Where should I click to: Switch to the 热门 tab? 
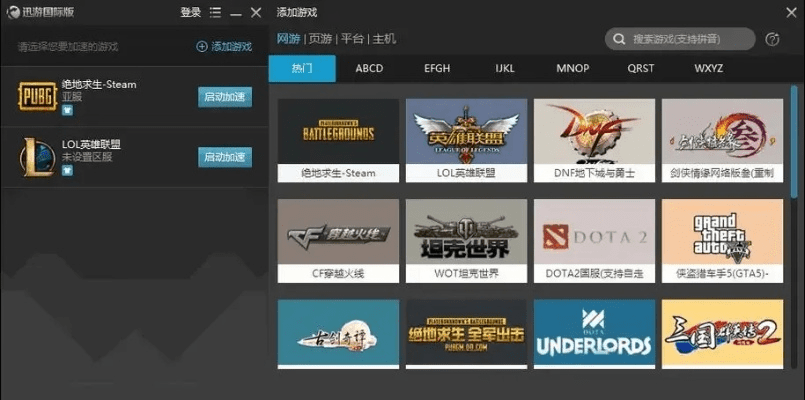tap(302, 69)
